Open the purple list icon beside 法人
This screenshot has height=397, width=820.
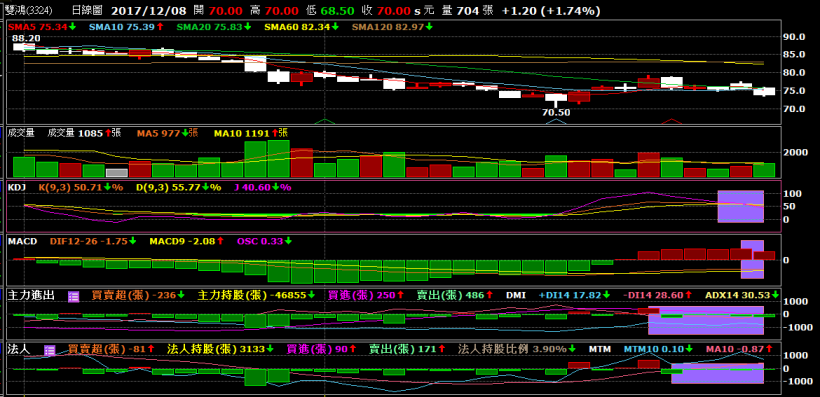point(50,350)
